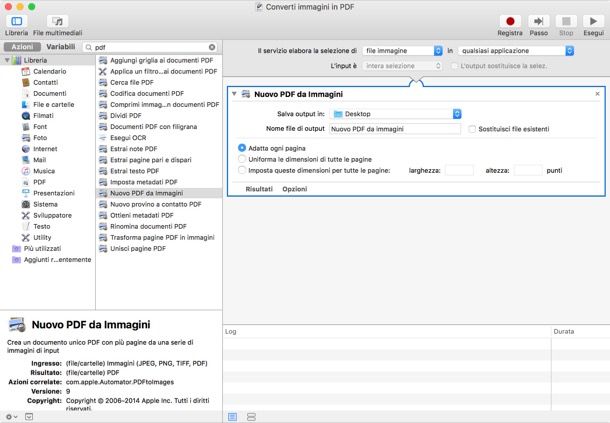This screenshot has height=423, width=610.
Task: Remove Nuovo PDF da Immagini action
Action: coord(597,94)
